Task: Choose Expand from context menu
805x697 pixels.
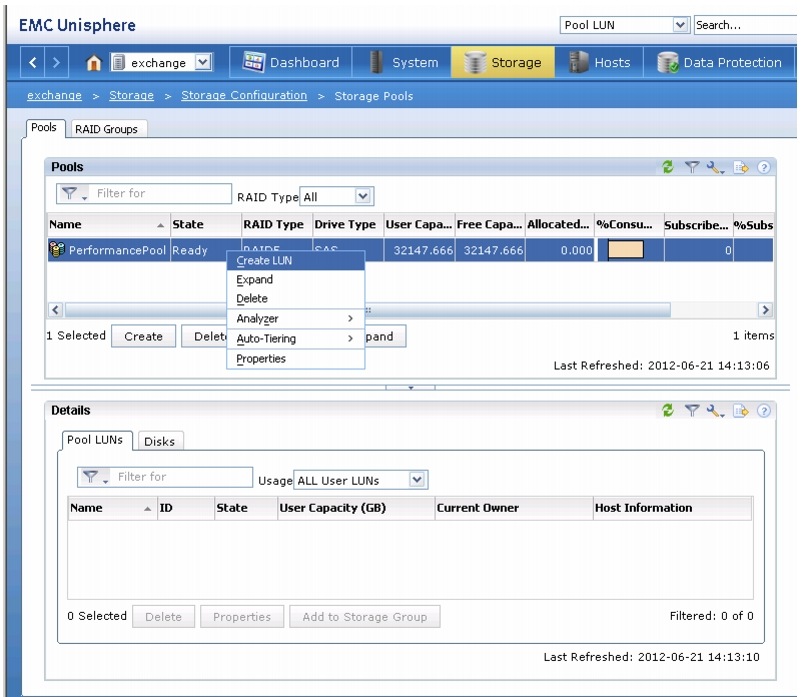Action: coord(295,280)
